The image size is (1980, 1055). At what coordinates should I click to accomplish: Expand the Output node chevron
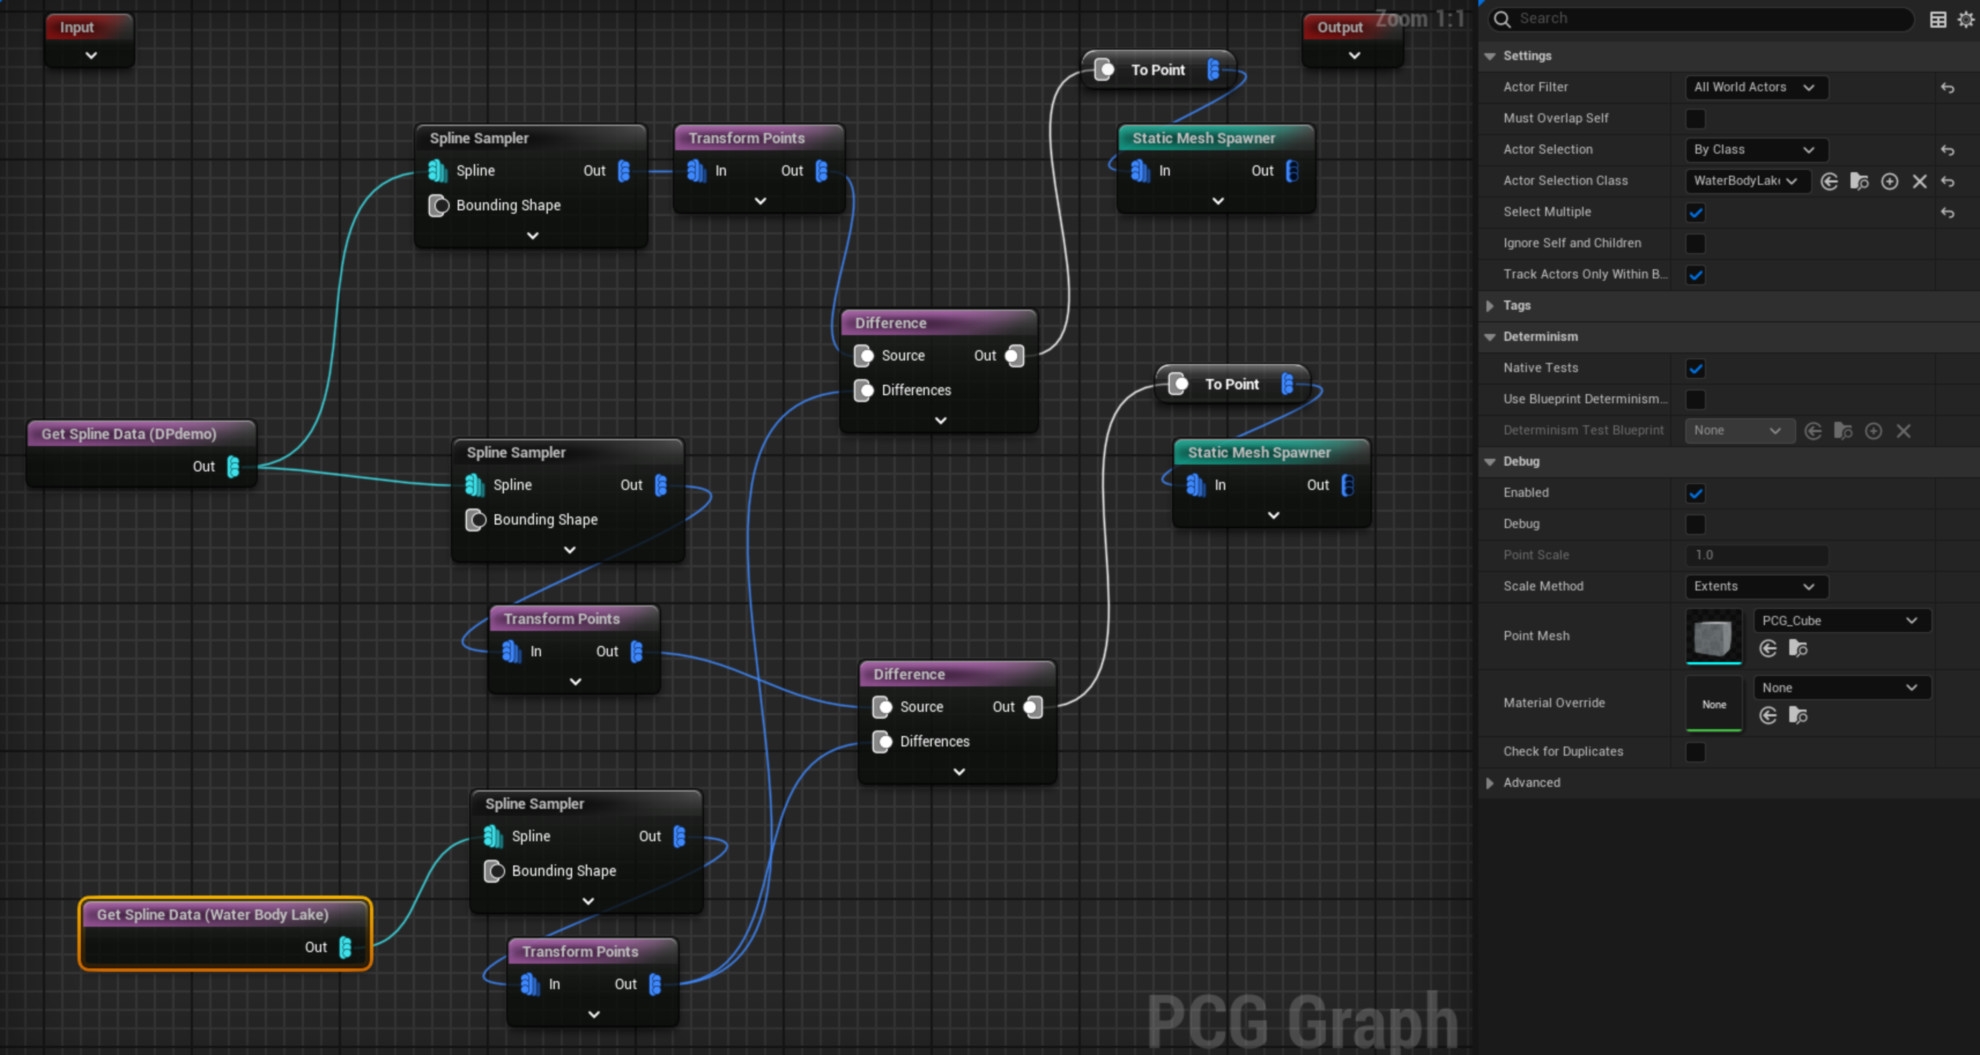[x=1353, y=56]
